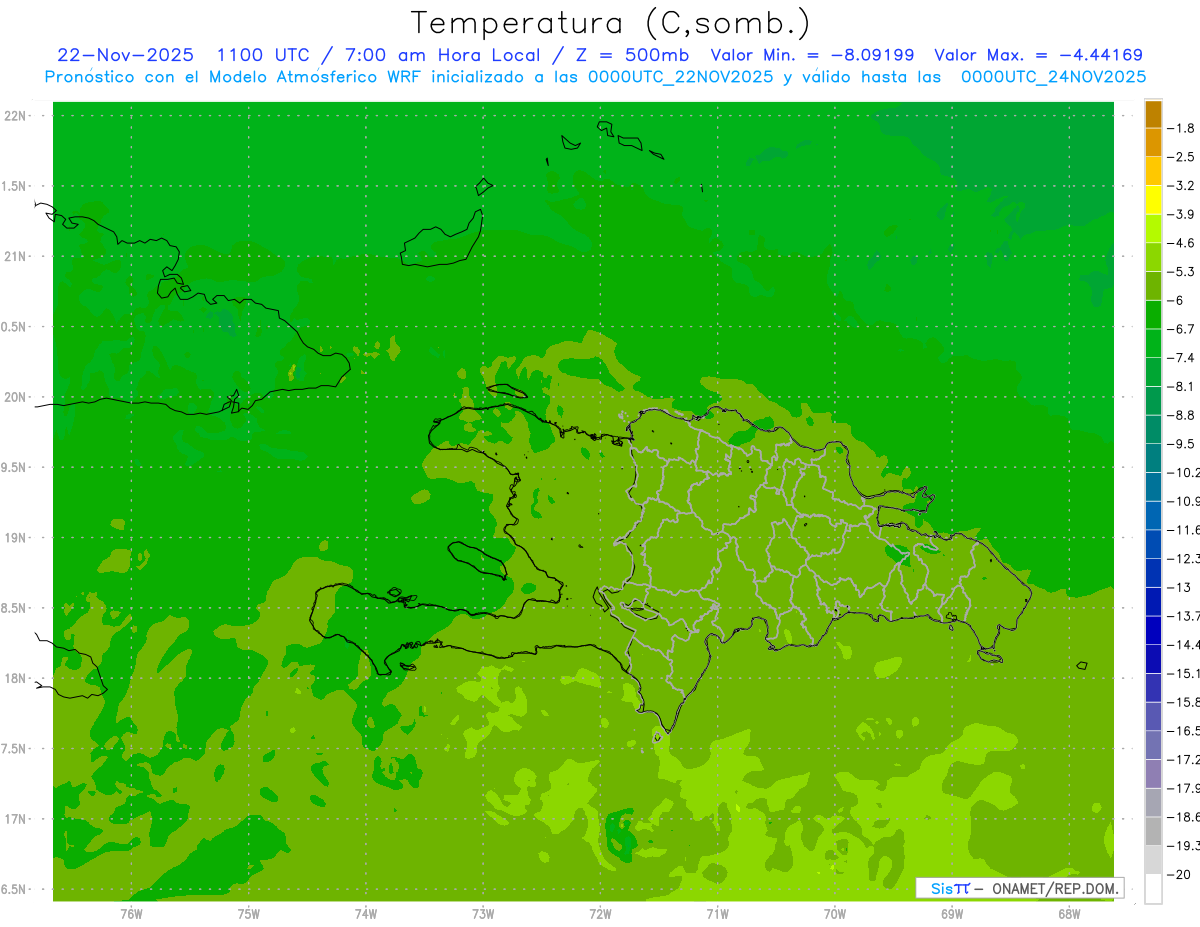Click the '18N' latitude label
1200x927 pixels.
click(x=15, y=678)
